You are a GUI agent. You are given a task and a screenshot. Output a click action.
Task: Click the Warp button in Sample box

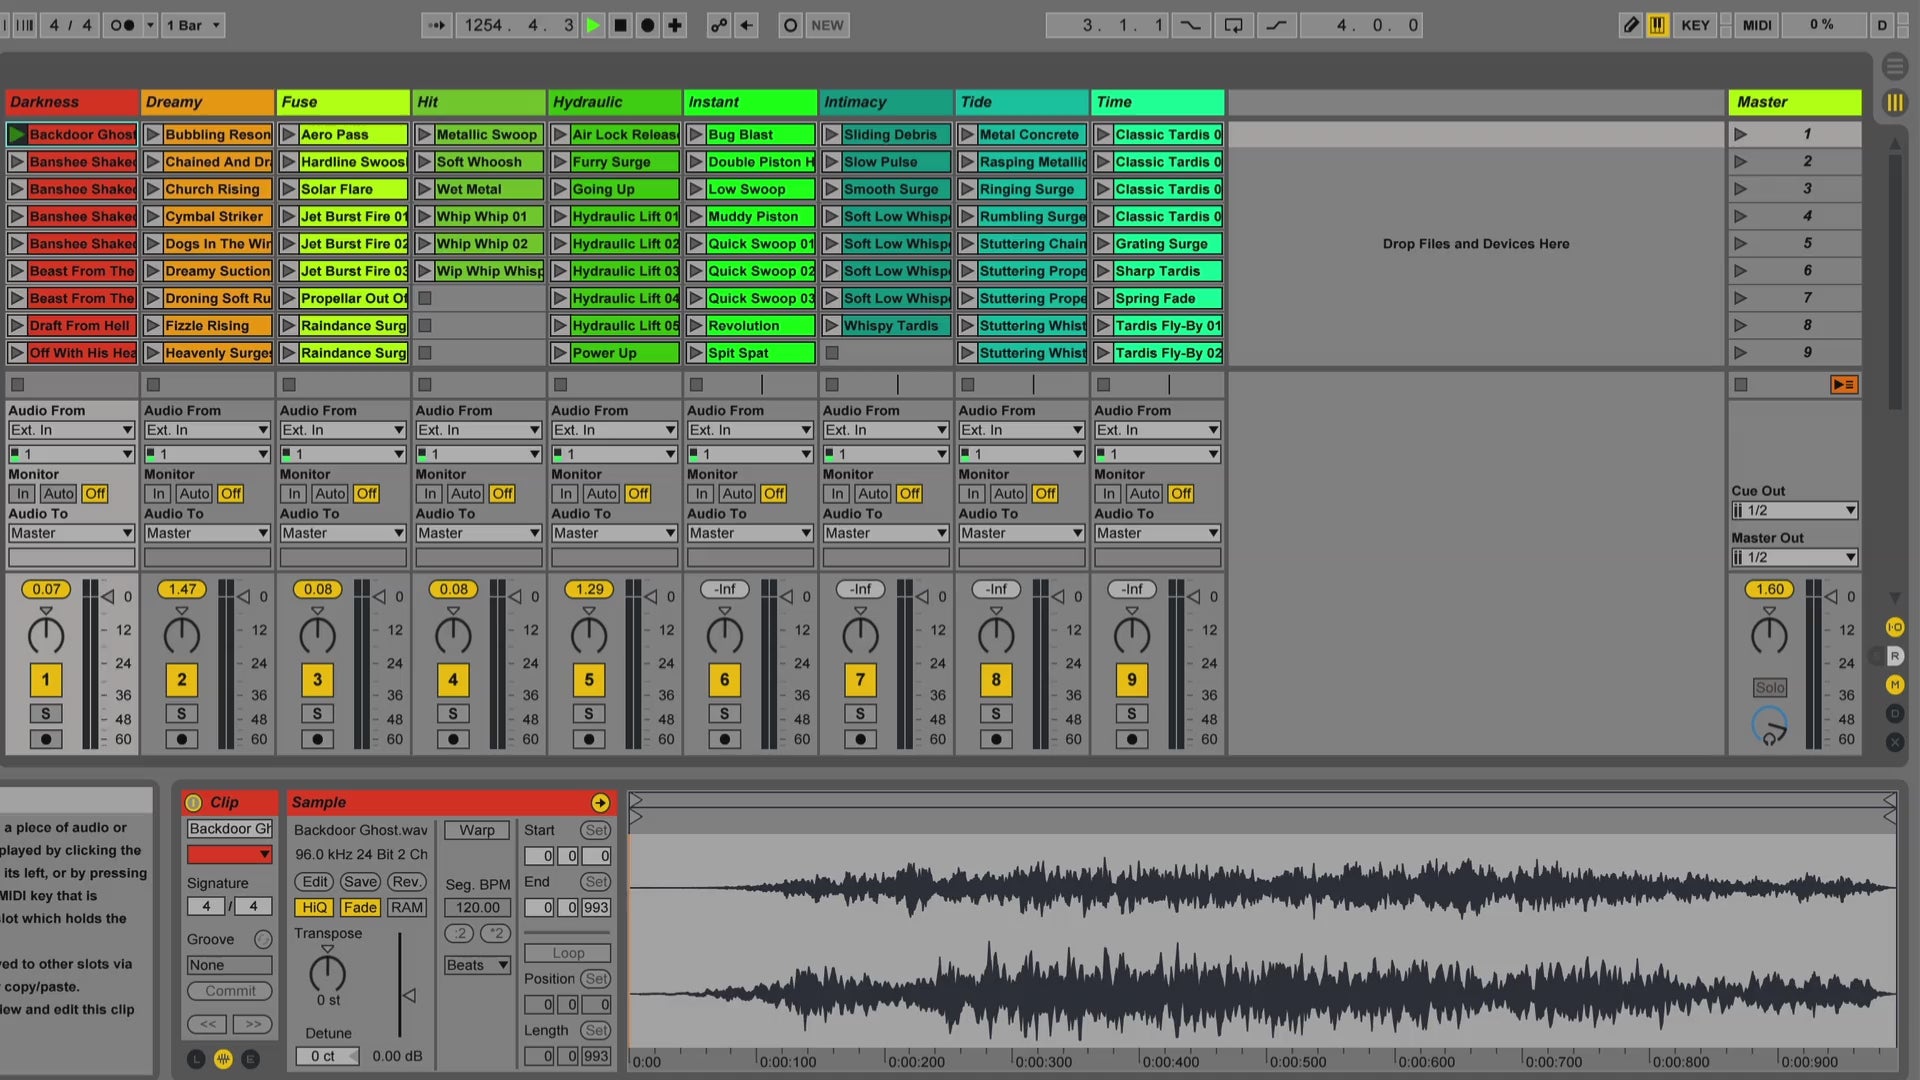tap(477, 830)
